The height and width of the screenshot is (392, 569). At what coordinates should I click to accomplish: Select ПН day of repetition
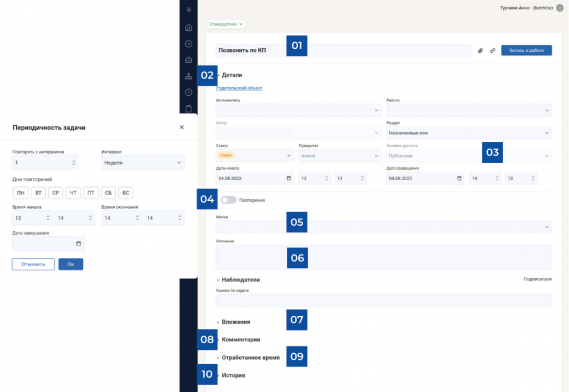[21, 193]
